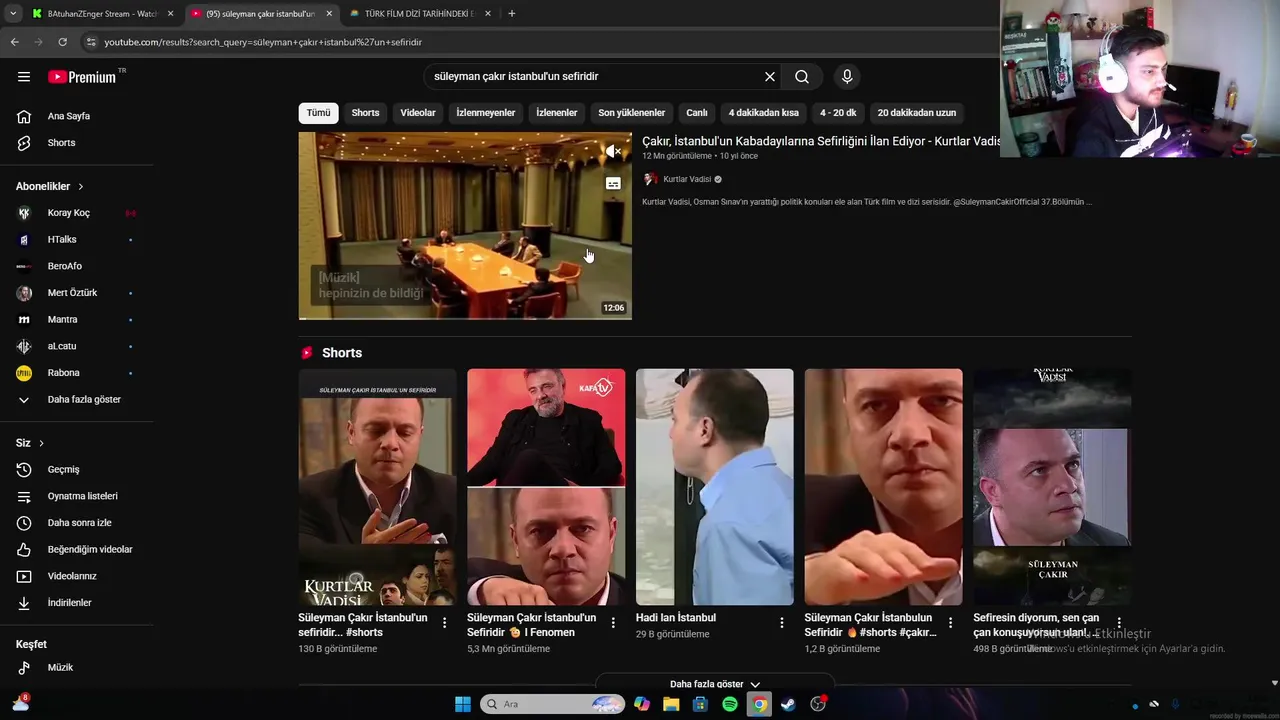The height and width of the screenshot is (720, 1280).
Task: Reload the page with the refresh icon
Action: click(62, 42)
